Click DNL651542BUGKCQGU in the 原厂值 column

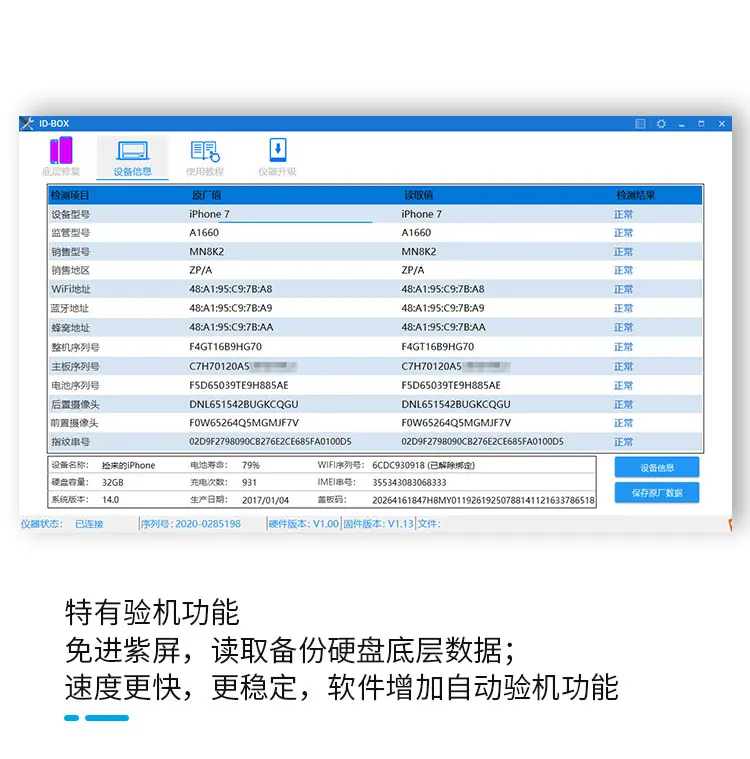click(x=244, y=404)
